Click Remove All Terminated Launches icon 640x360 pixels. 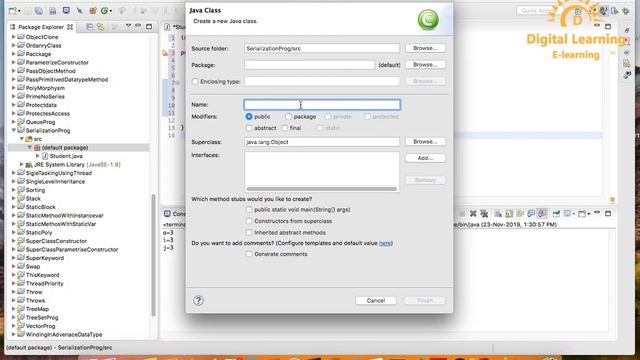coord(484,213)
